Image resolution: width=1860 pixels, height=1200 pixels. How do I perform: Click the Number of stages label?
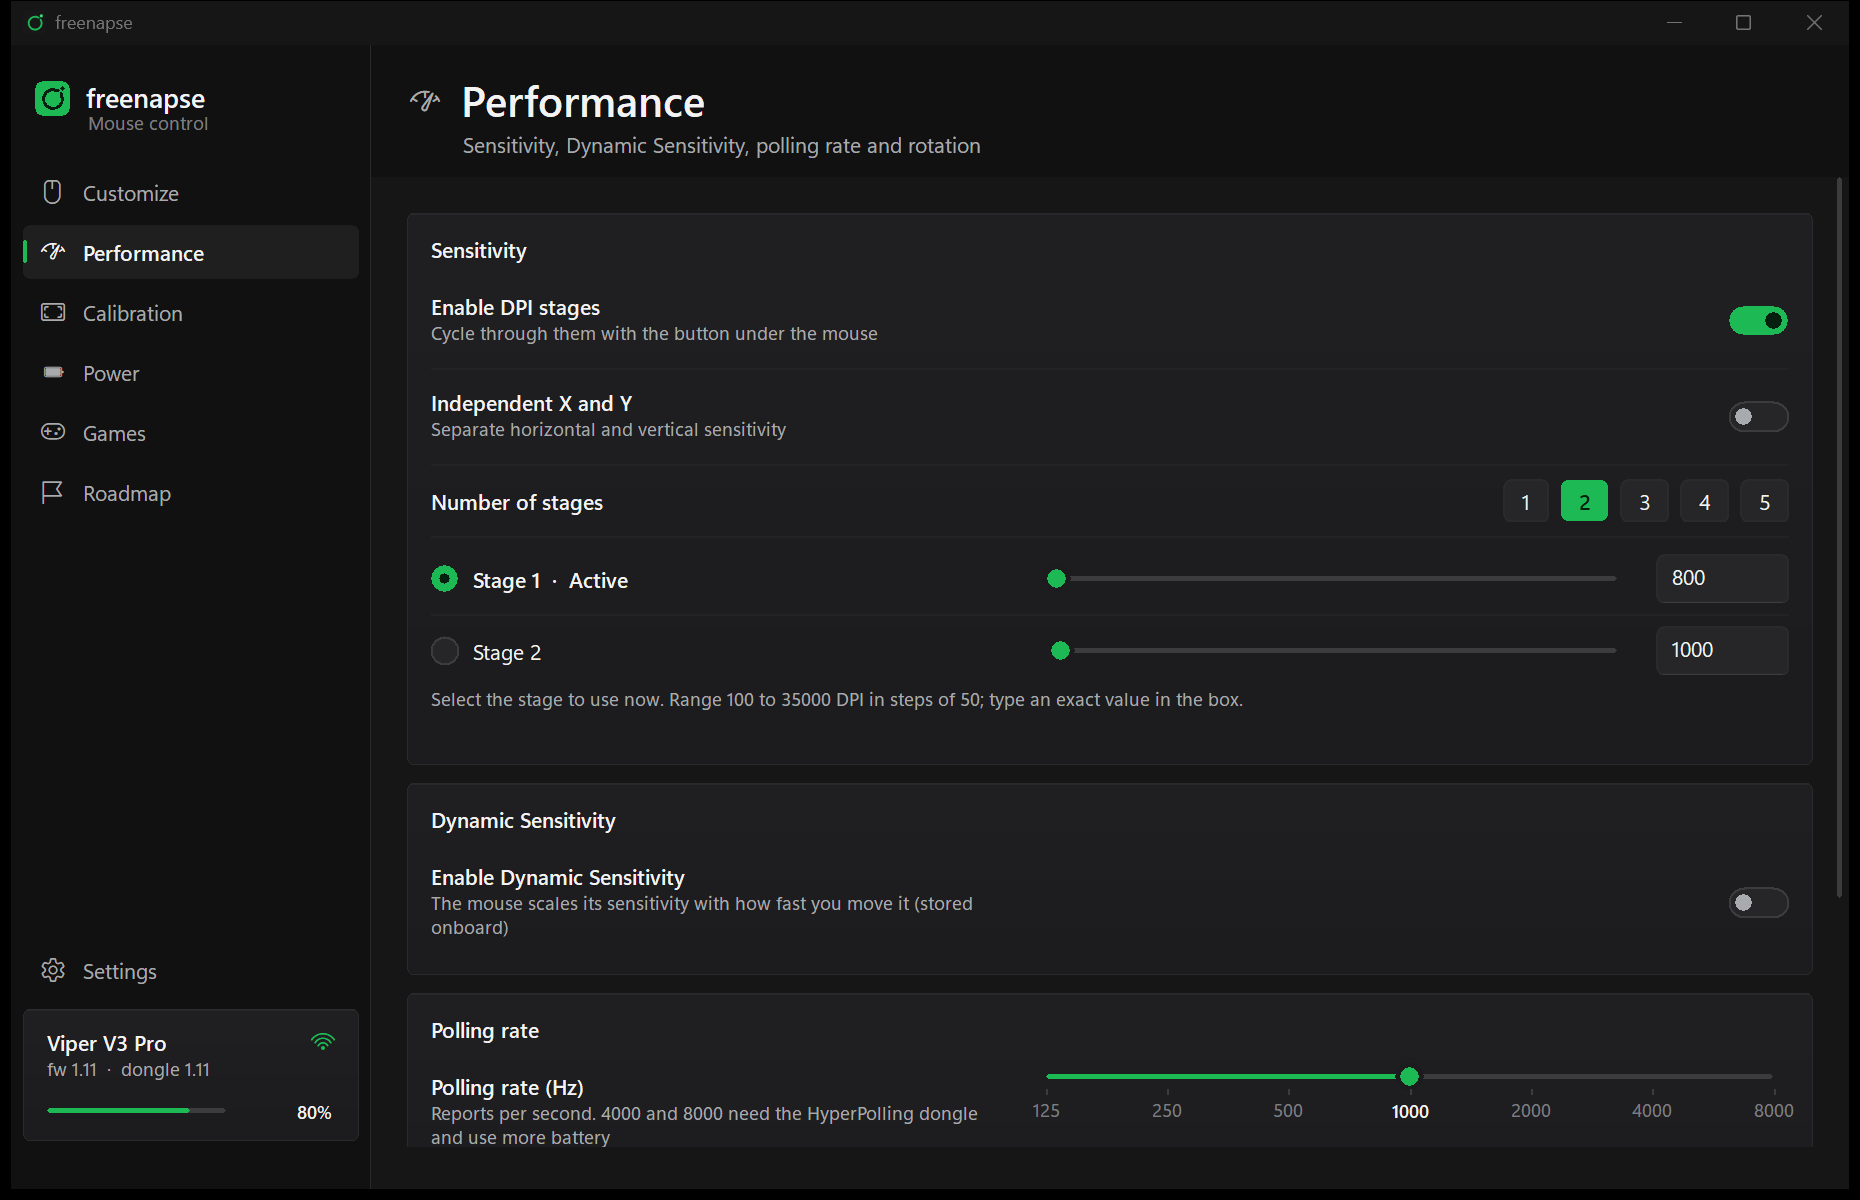[x=517, y=503]
